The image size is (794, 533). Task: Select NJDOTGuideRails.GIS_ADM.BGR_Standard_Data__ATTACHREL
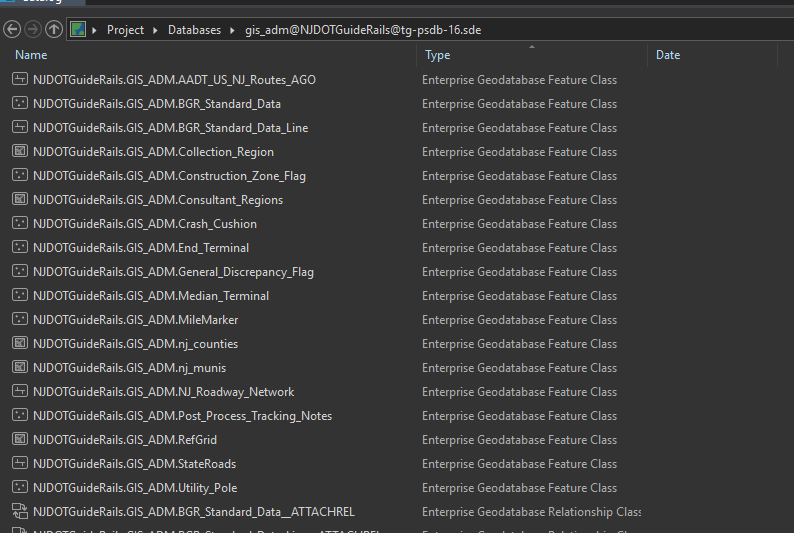[193, 512]
